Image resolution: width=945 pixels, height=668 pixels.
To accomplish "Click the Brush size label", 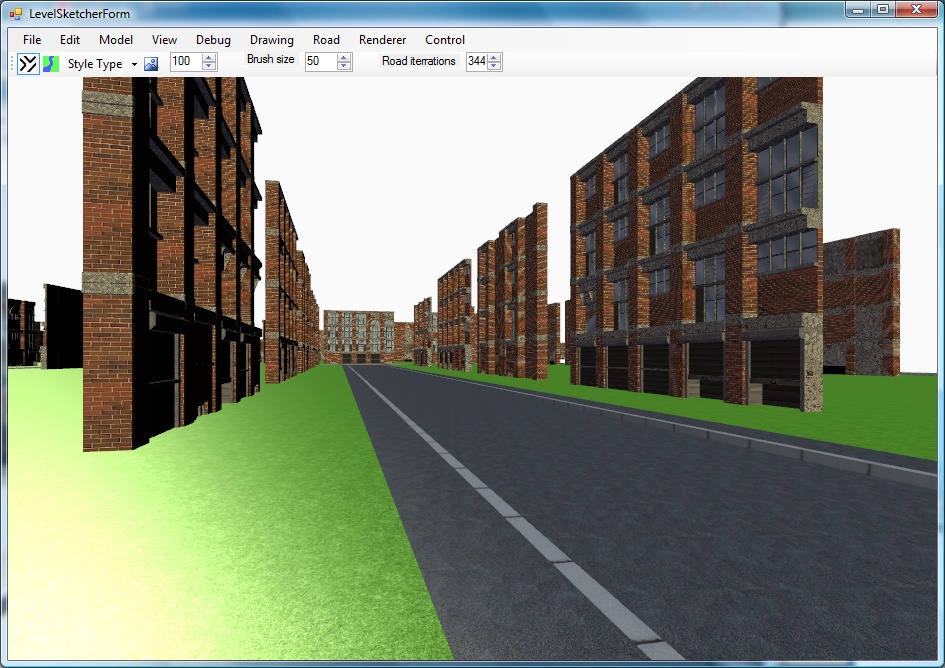I will click(271, 59).
